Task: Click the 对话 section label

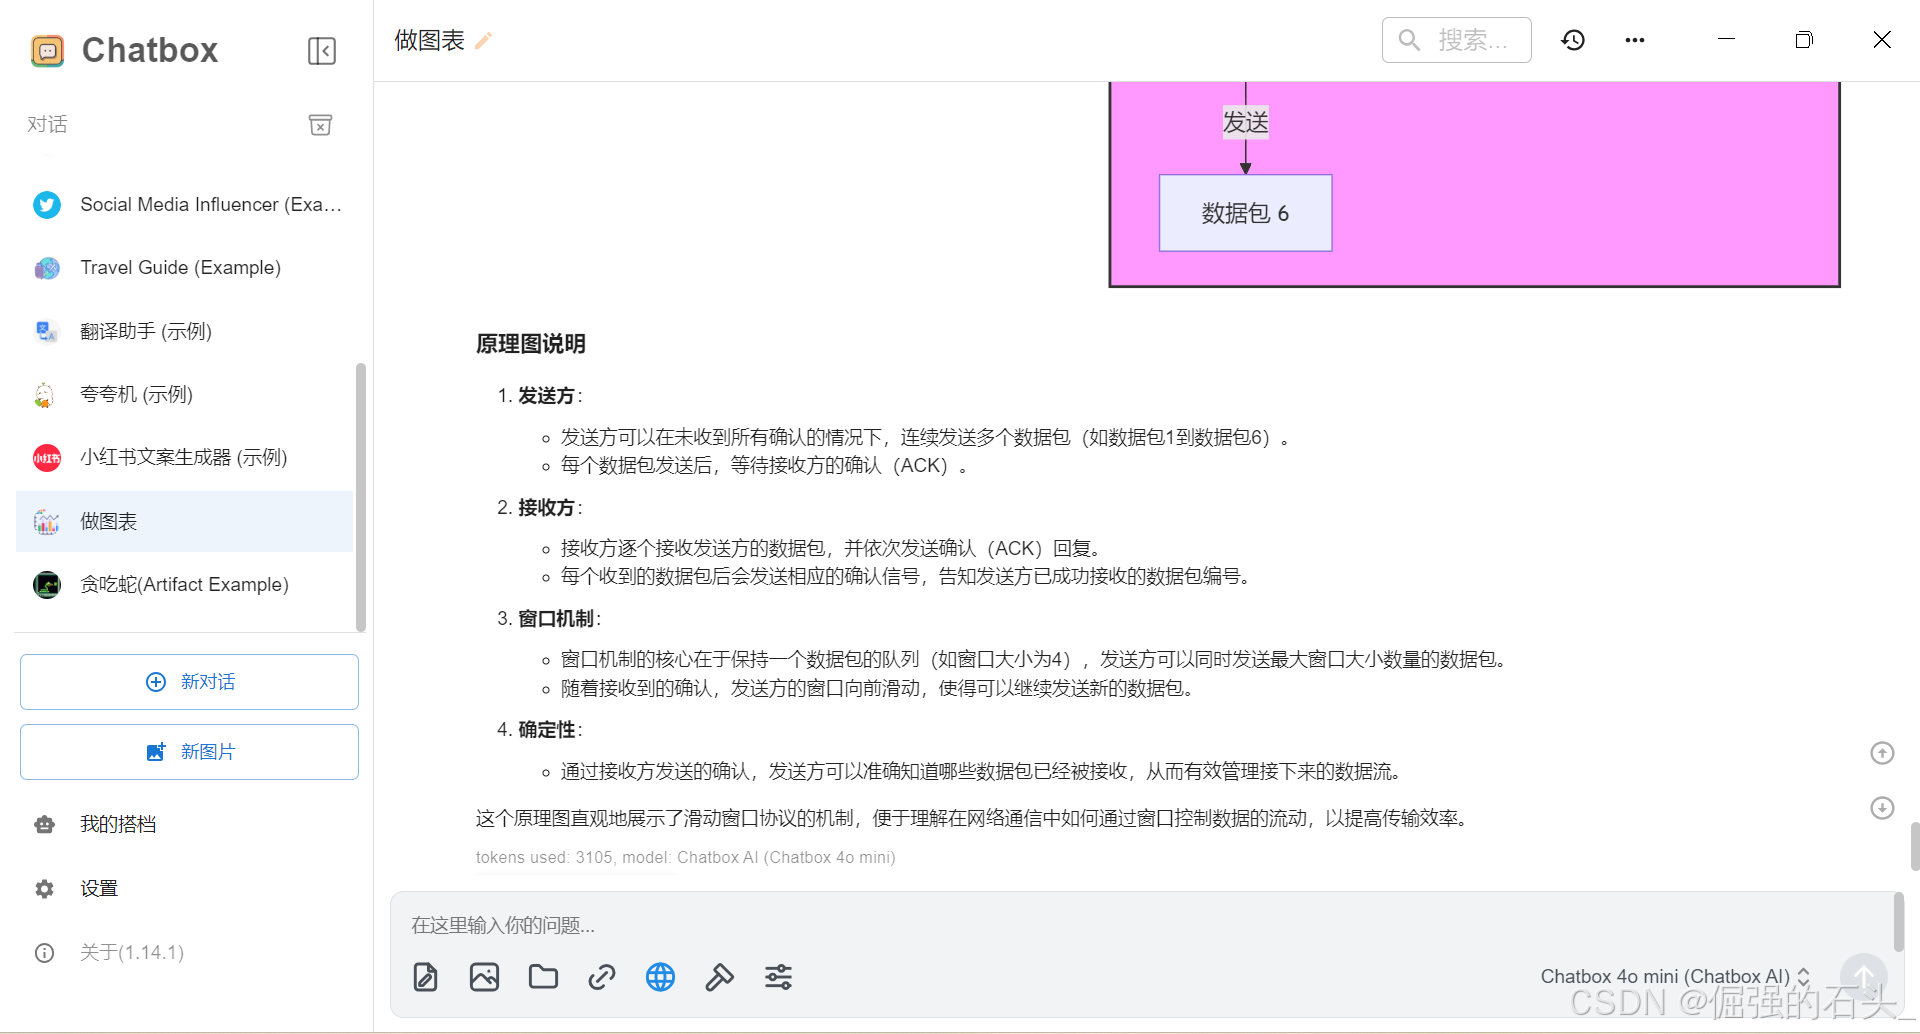Action: [47, 125]
